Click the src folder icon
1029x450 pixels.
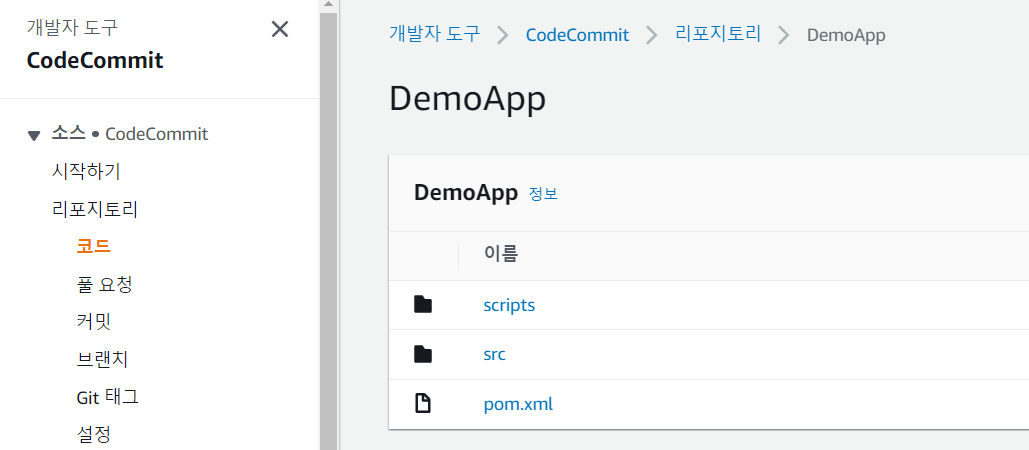(423, 355)
